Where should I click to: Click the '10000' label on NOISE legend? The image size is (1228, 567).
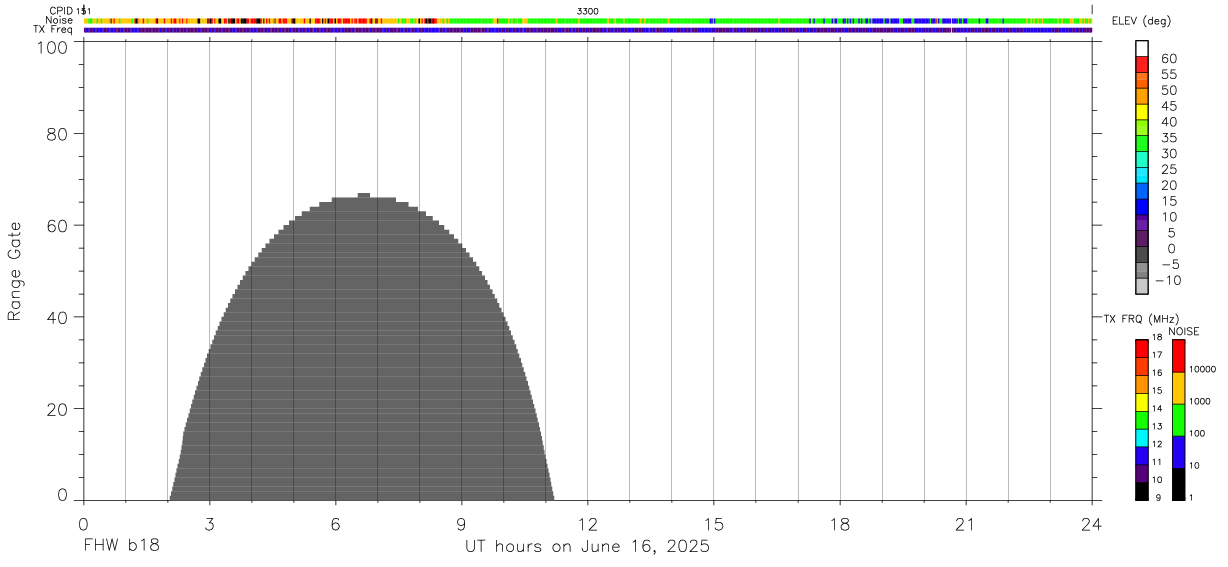point(1201,370)
